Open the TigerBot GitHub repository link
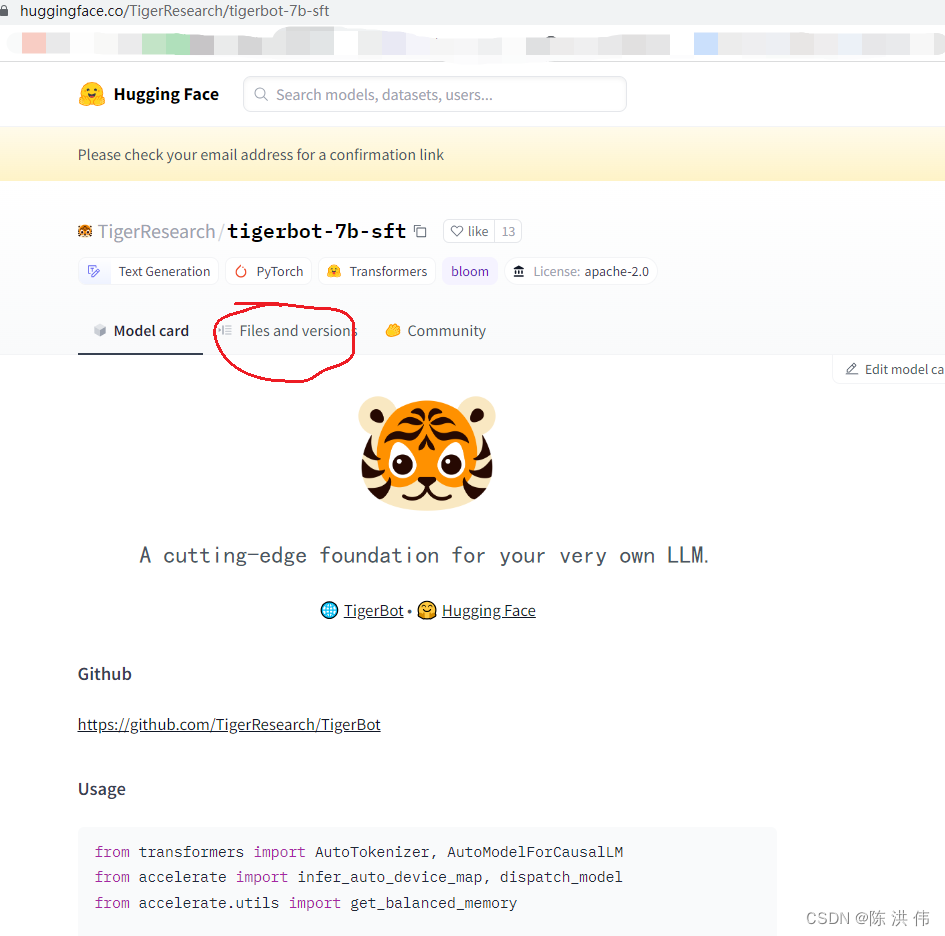 tap(229, 724)
